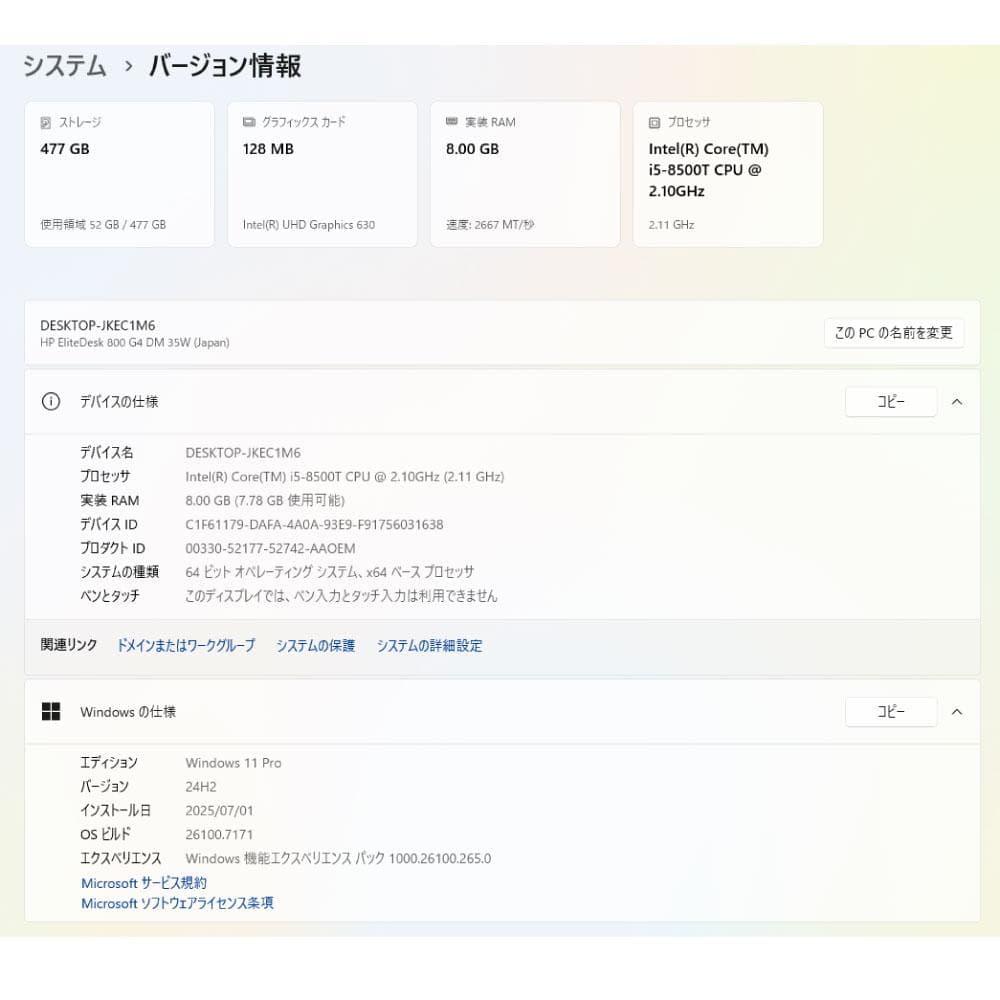Open the ドメインまたはワークグループ link

click(x=185, y=645)
